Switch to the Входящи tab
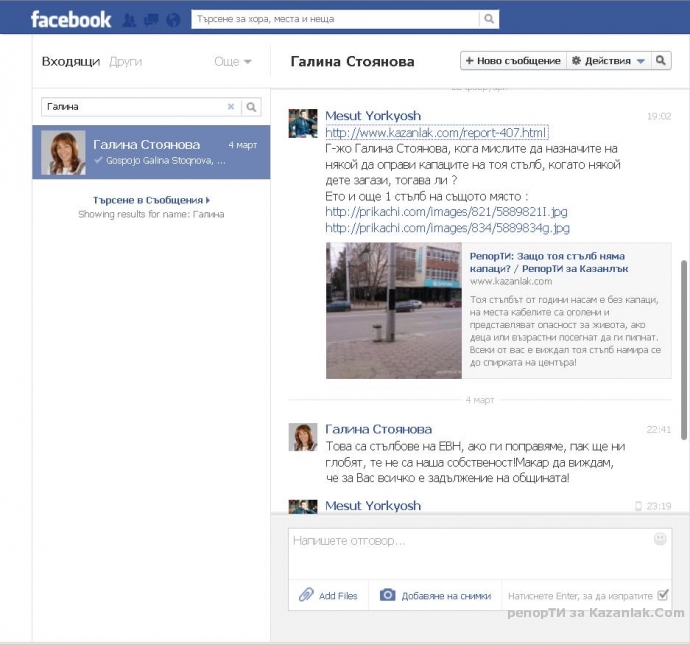Viewport: 690px width, 645px height. click(x=70, y=62)
